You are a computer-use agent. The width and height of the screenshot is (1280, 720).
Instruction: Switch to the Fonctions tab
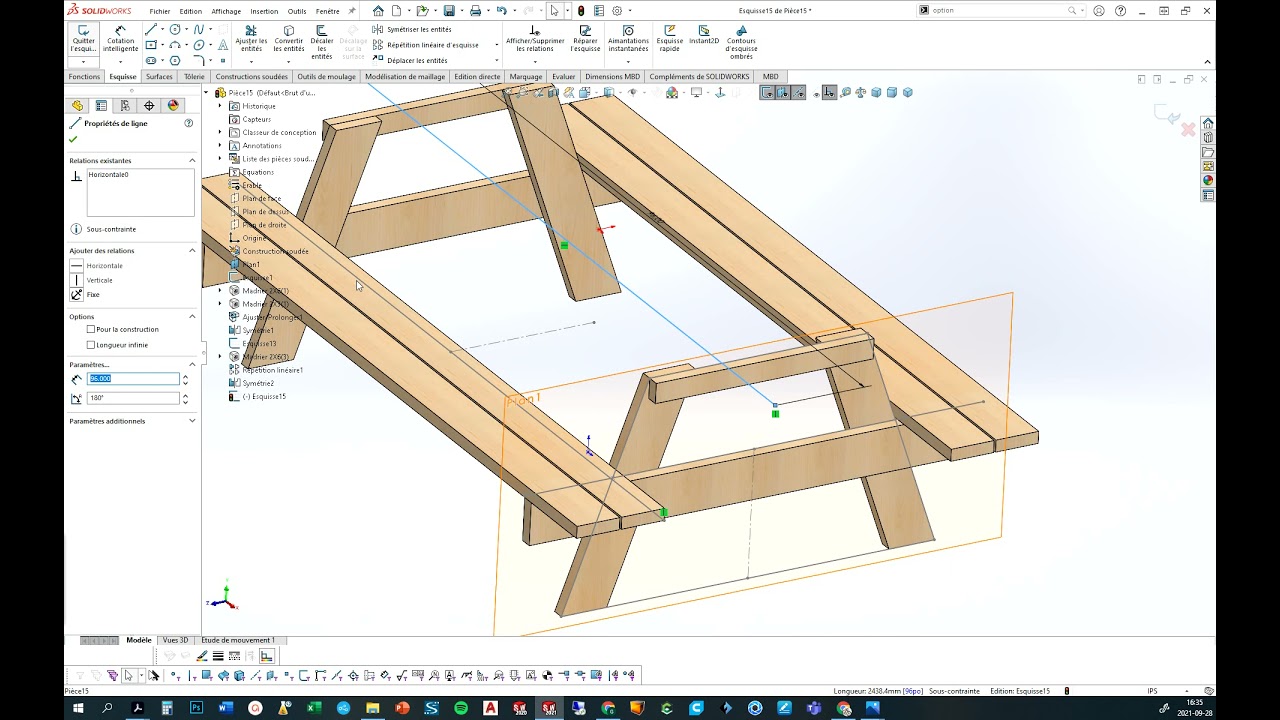[84, 76]
